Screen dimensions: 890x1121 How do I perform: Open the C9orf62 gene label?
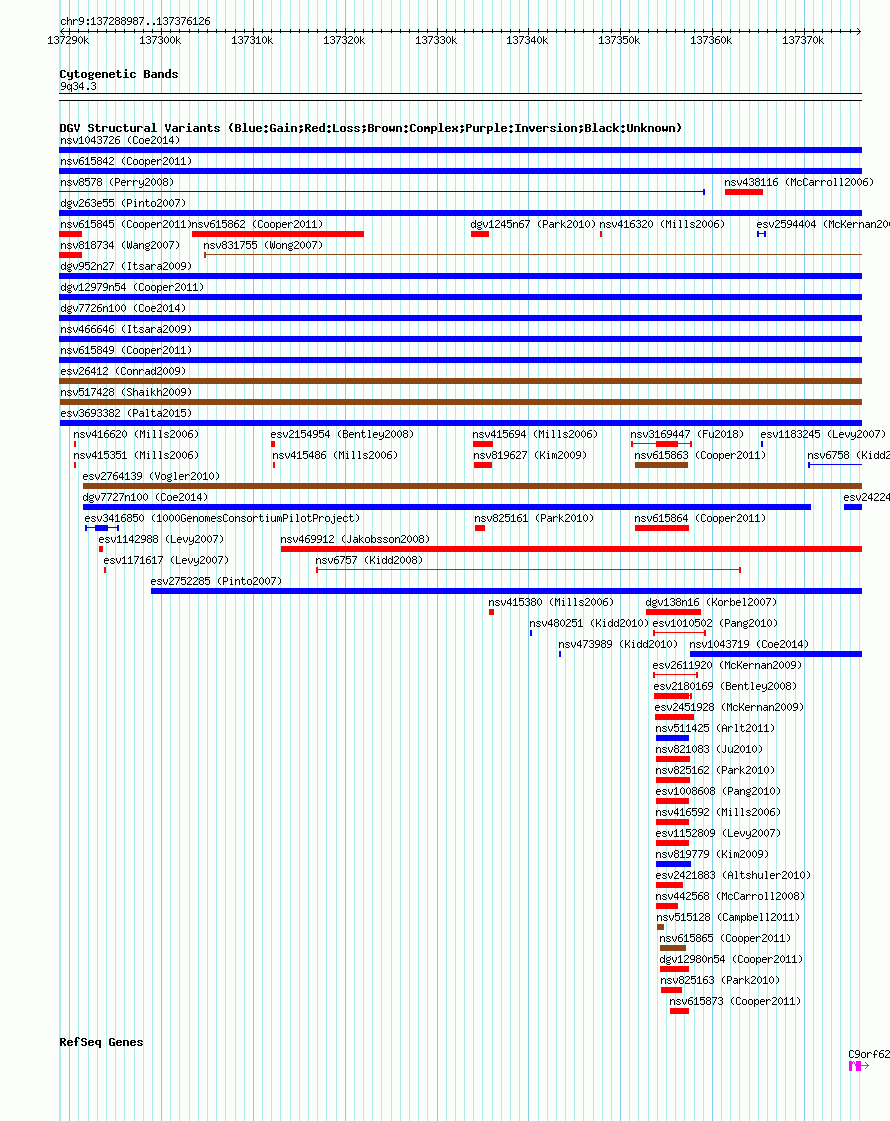point(869,1055)
